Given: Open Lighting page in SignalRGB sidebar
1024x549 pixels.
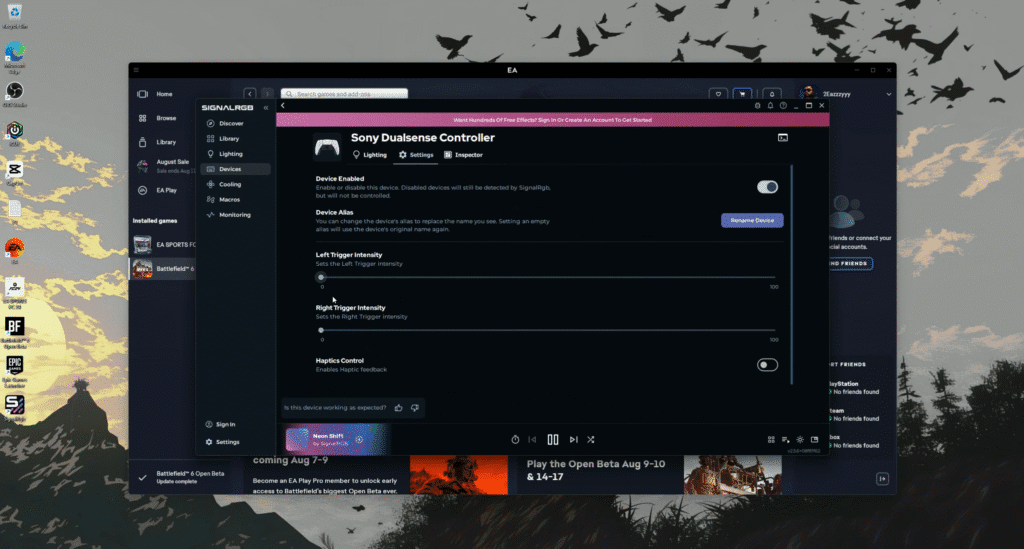Looking at the screenshot, I should coord(225,154).
